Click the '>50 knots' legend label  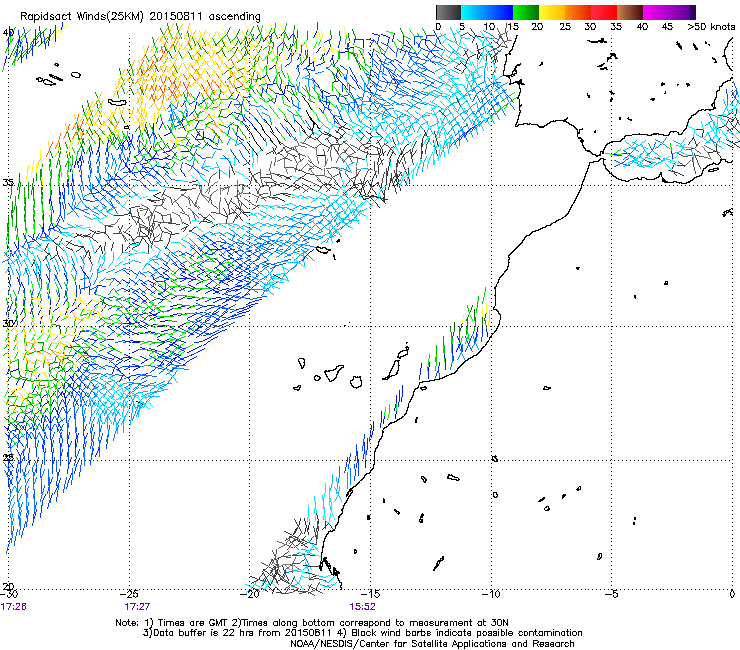click(711, 27)
